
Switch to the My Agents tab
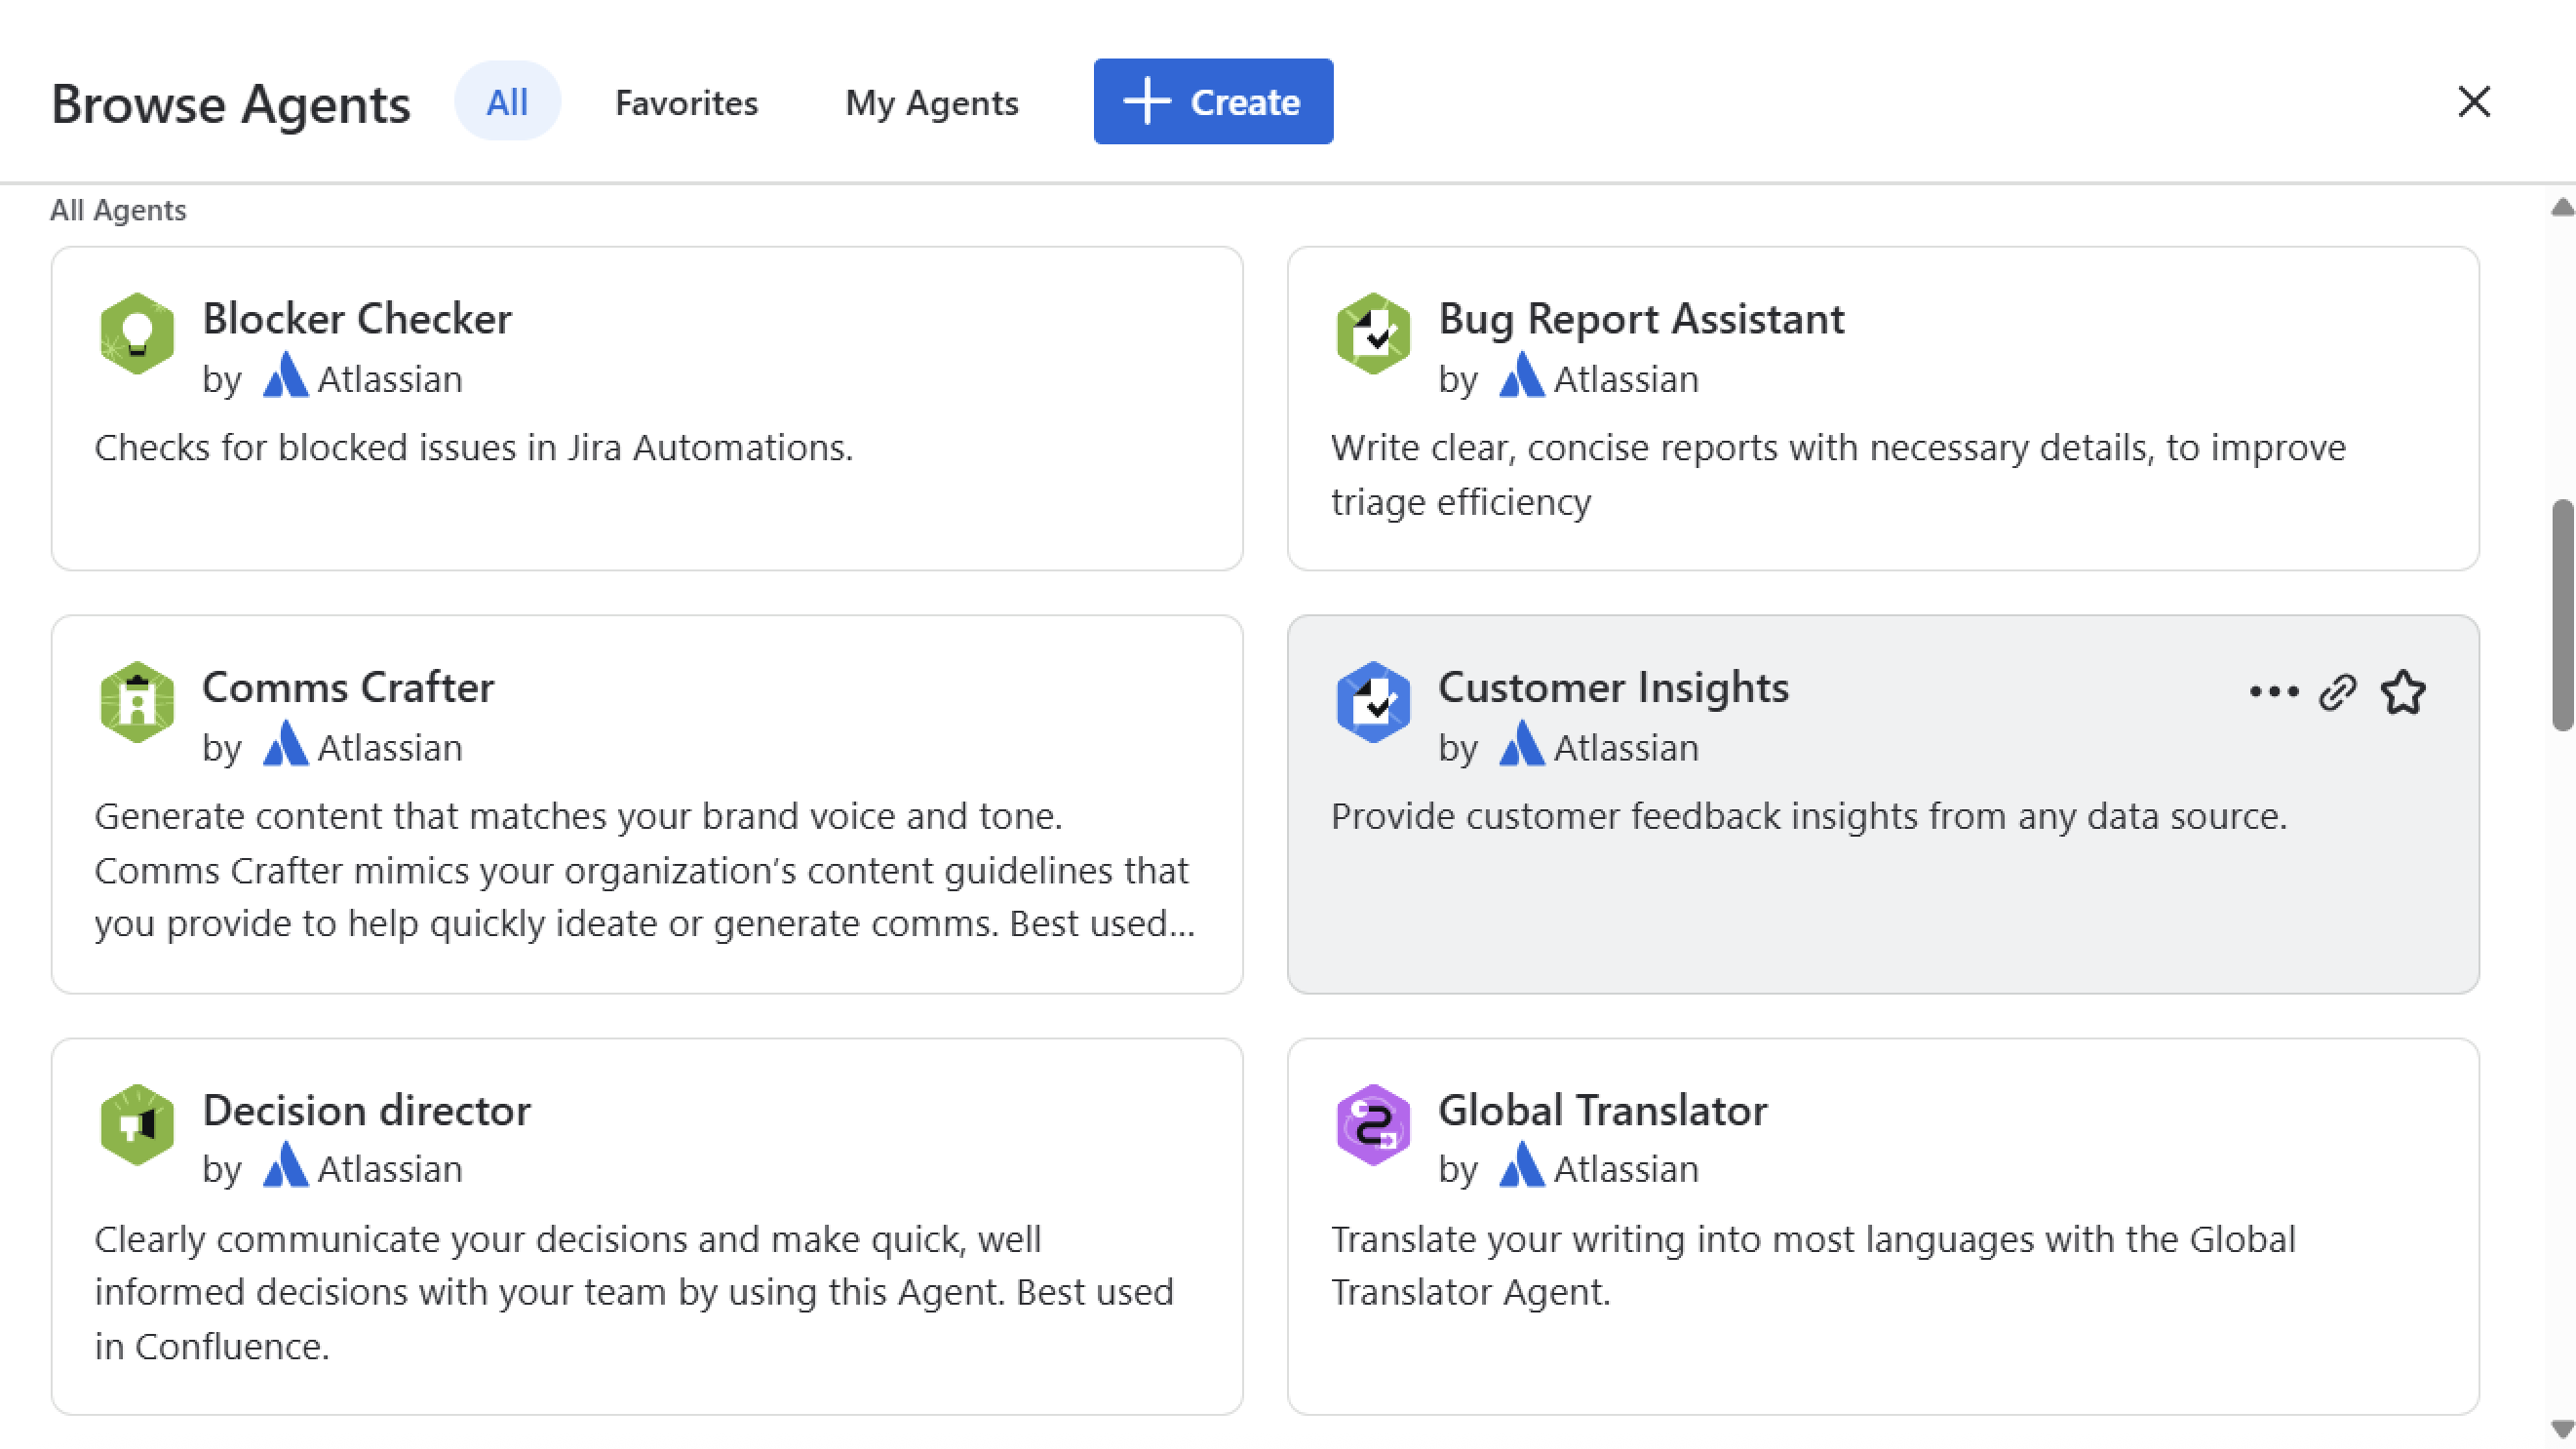[x=931, y=101]
